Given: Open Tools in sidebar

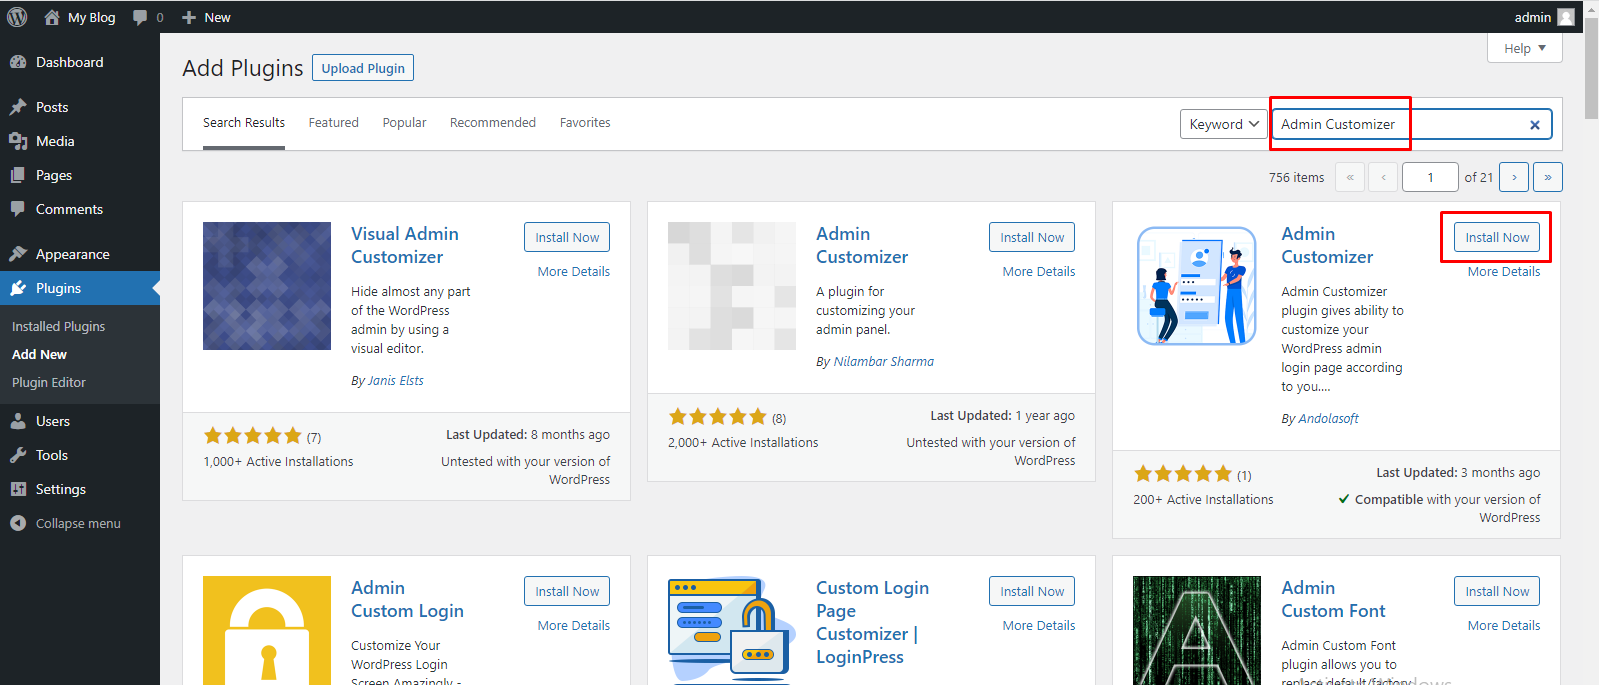Looking at the screenshot, I should point(52,455).
